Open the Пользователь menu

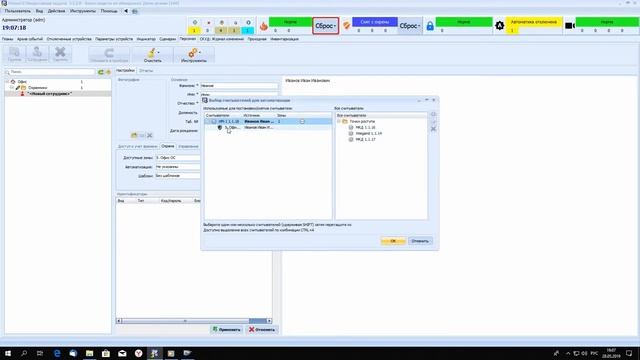tap(18, 11)
